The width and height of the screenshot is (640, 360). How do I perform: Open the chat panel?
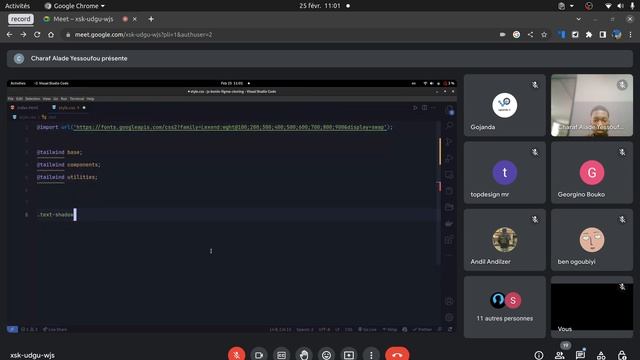click(x=580, y=355)
